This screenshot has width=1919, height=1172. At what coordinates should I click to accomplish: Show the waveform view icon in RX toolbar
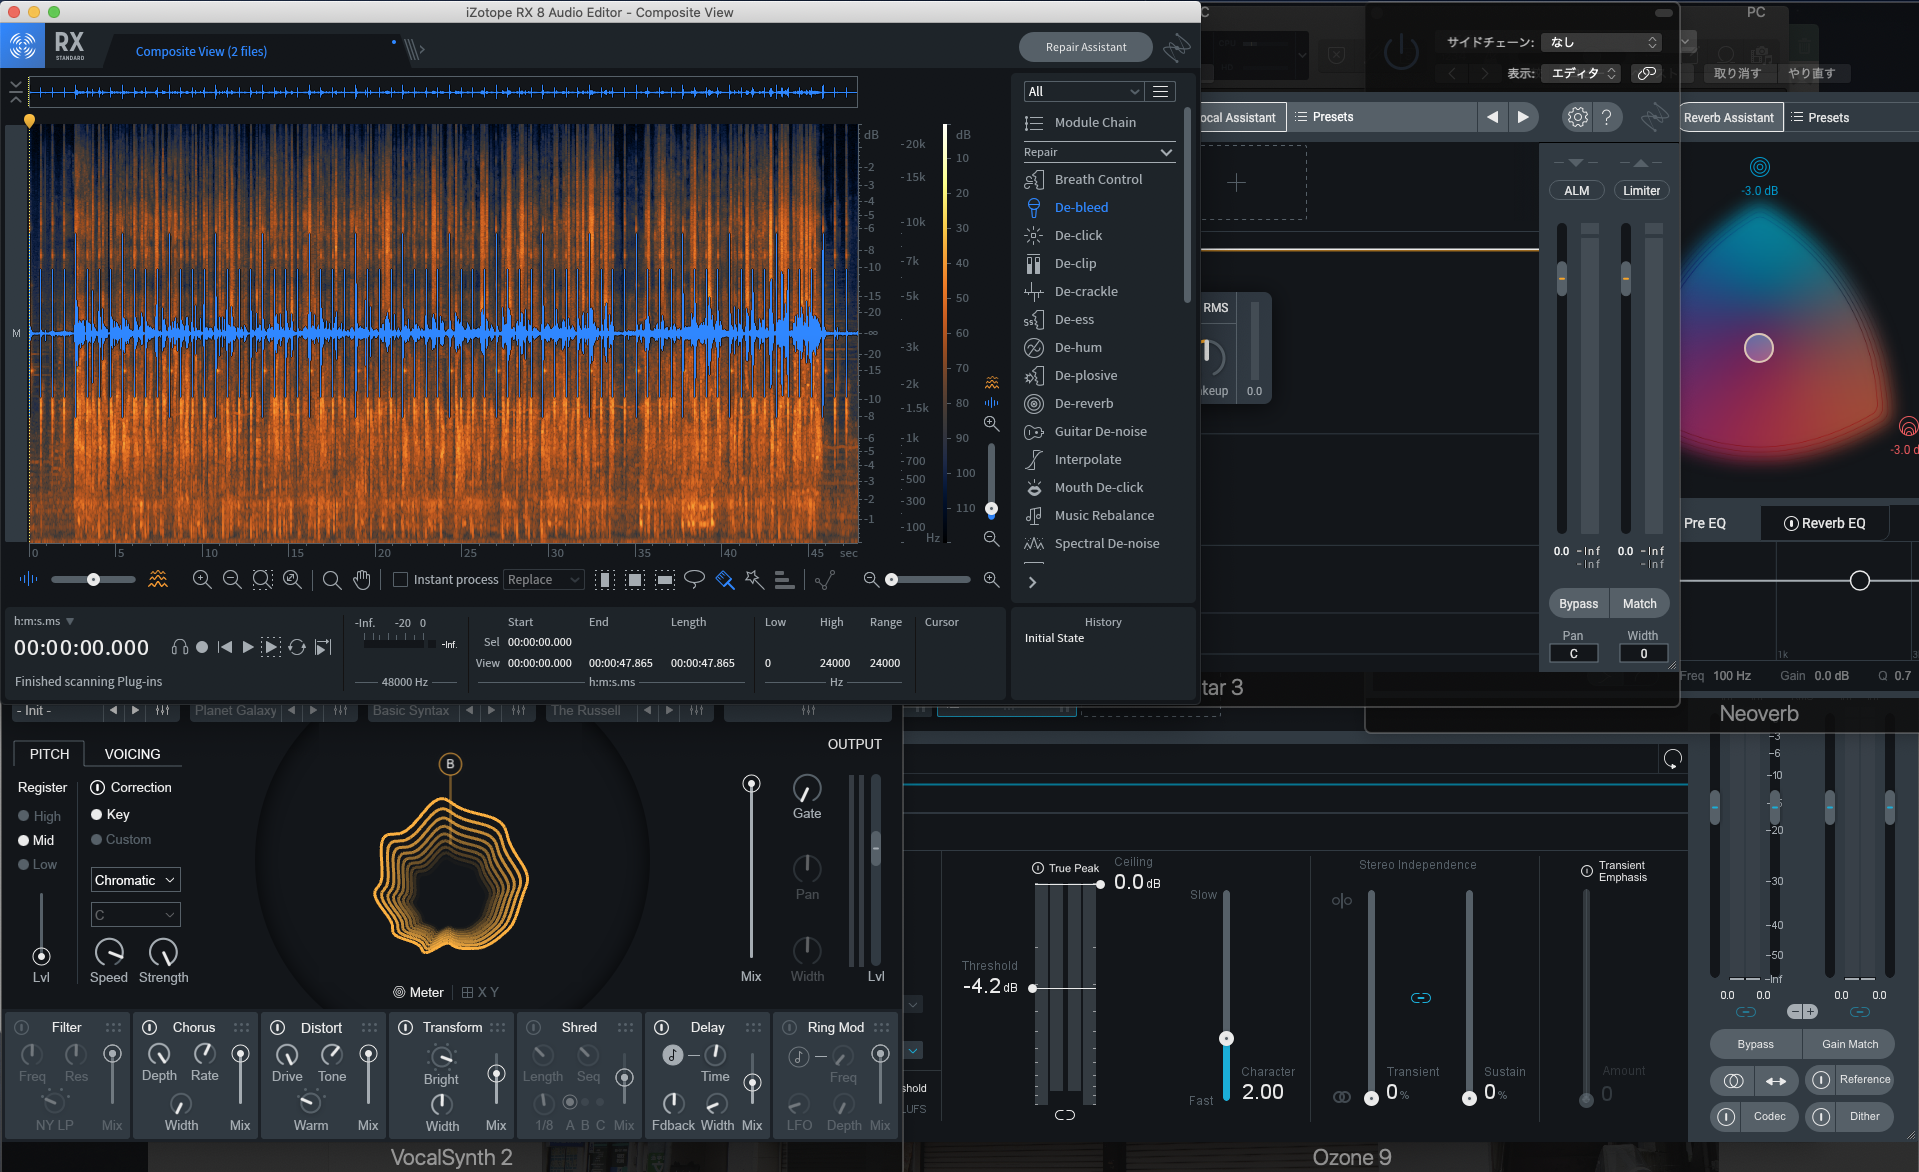28,579
